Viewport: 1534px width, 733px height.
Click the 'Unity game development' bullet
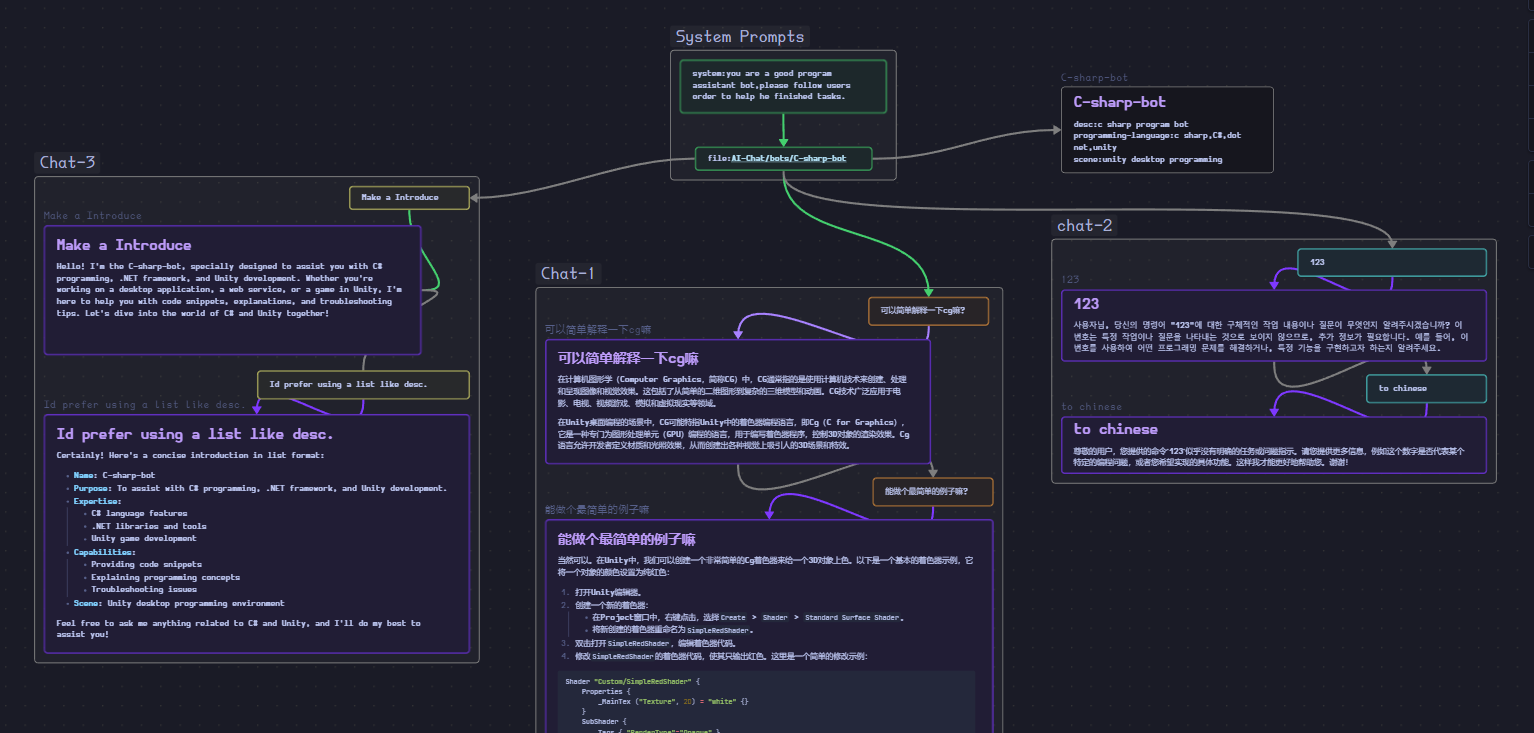(x=144, y=539)
